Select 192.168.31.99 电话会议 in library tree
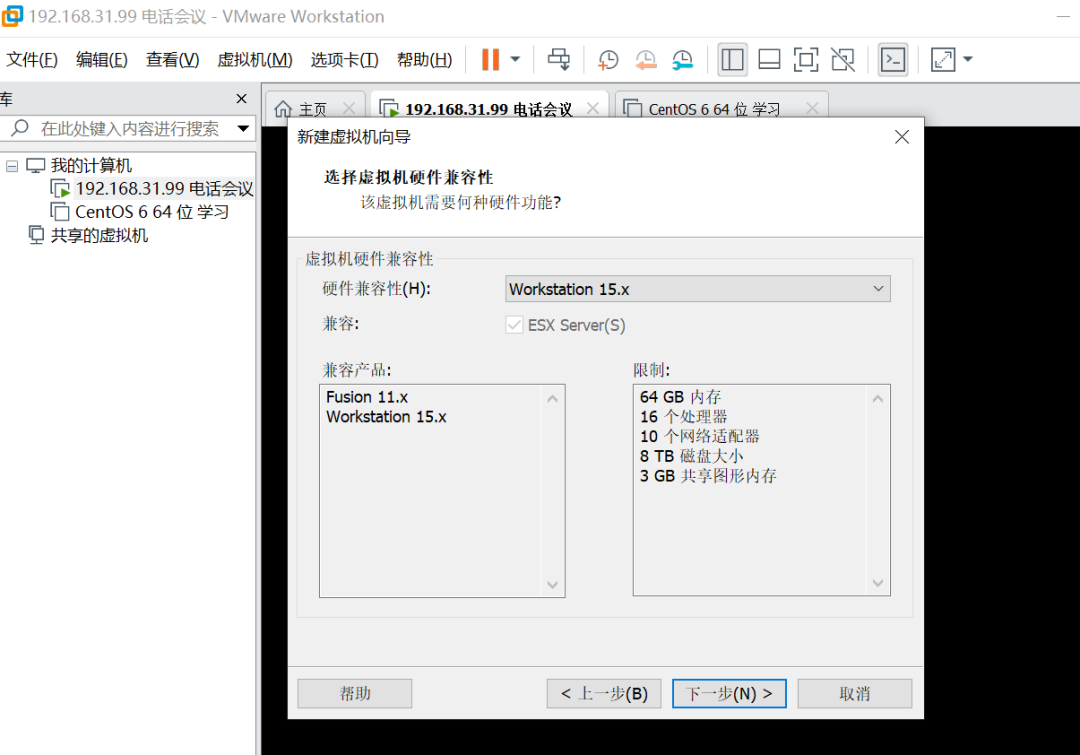Image resolution: width=1080 pixels, height=755 pixels. (x=164, y=189)
